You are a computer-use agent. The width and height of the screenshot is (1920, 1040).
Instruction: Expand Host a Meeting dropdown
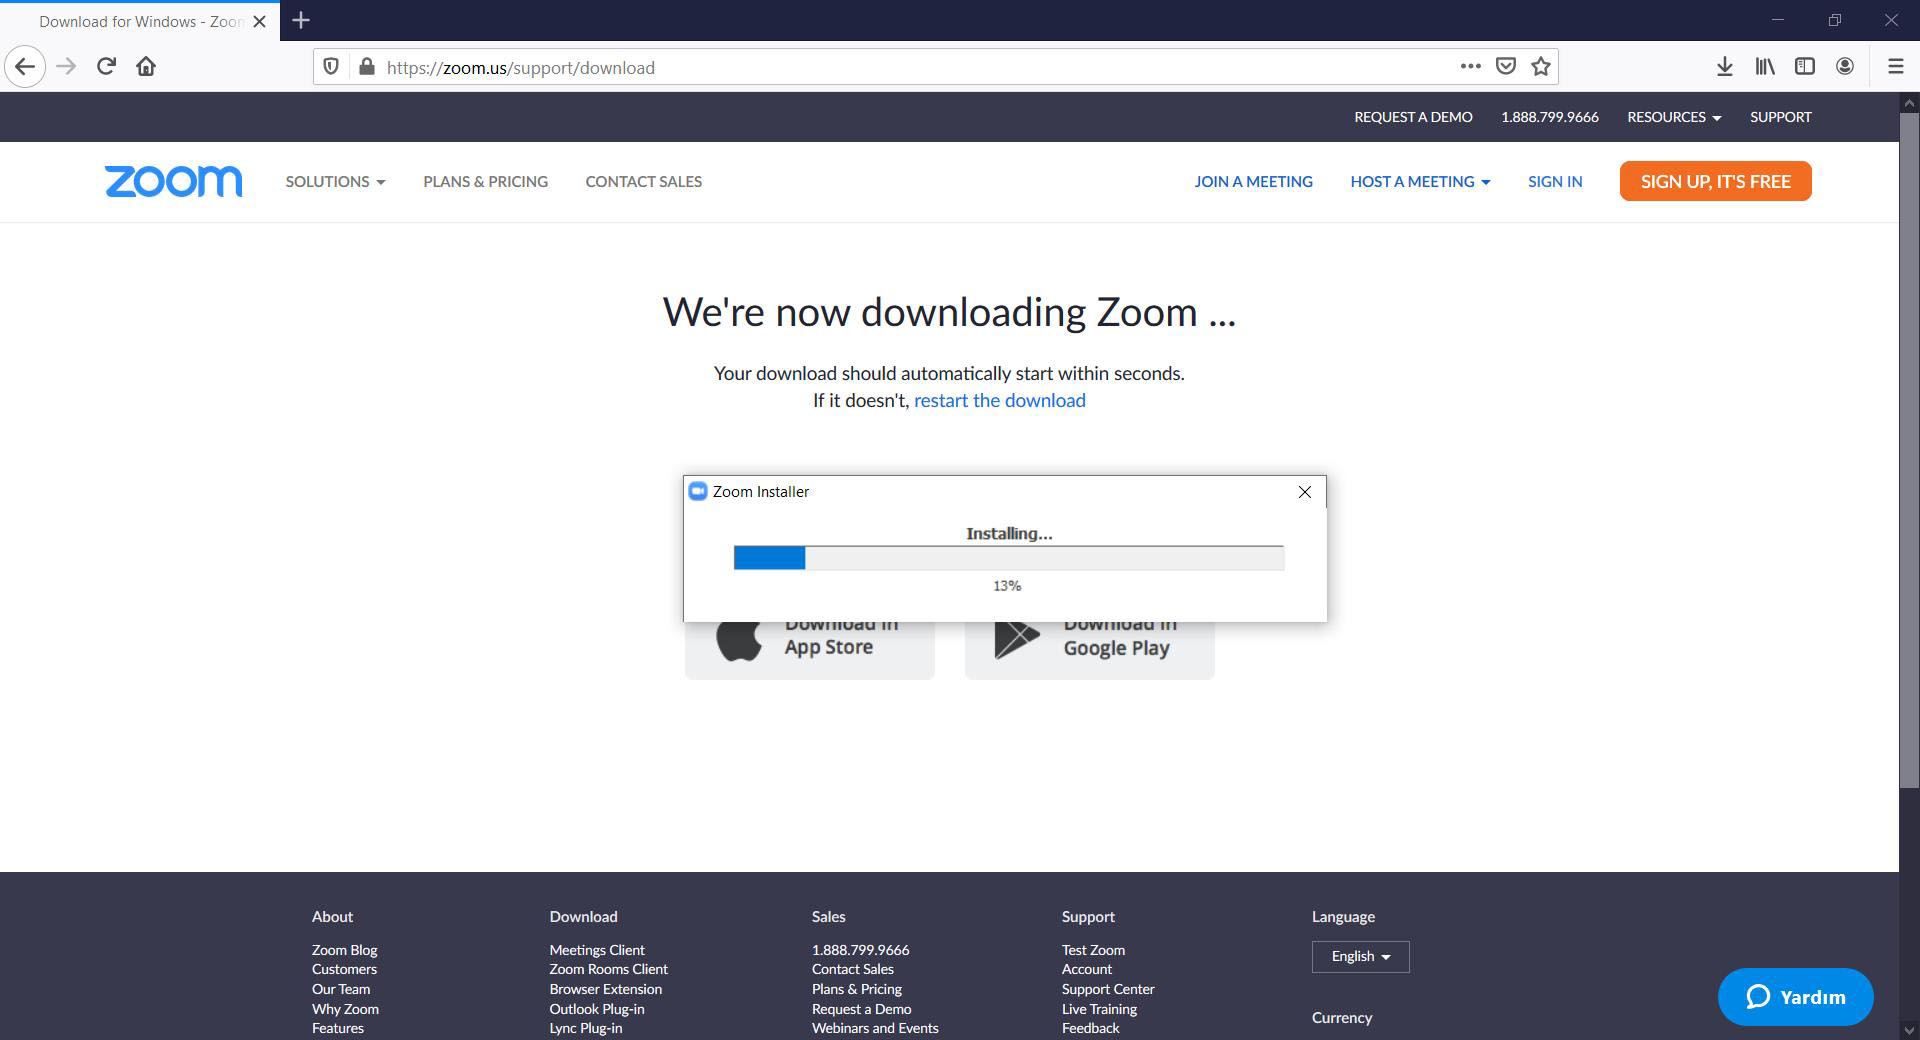point(1420,181)
